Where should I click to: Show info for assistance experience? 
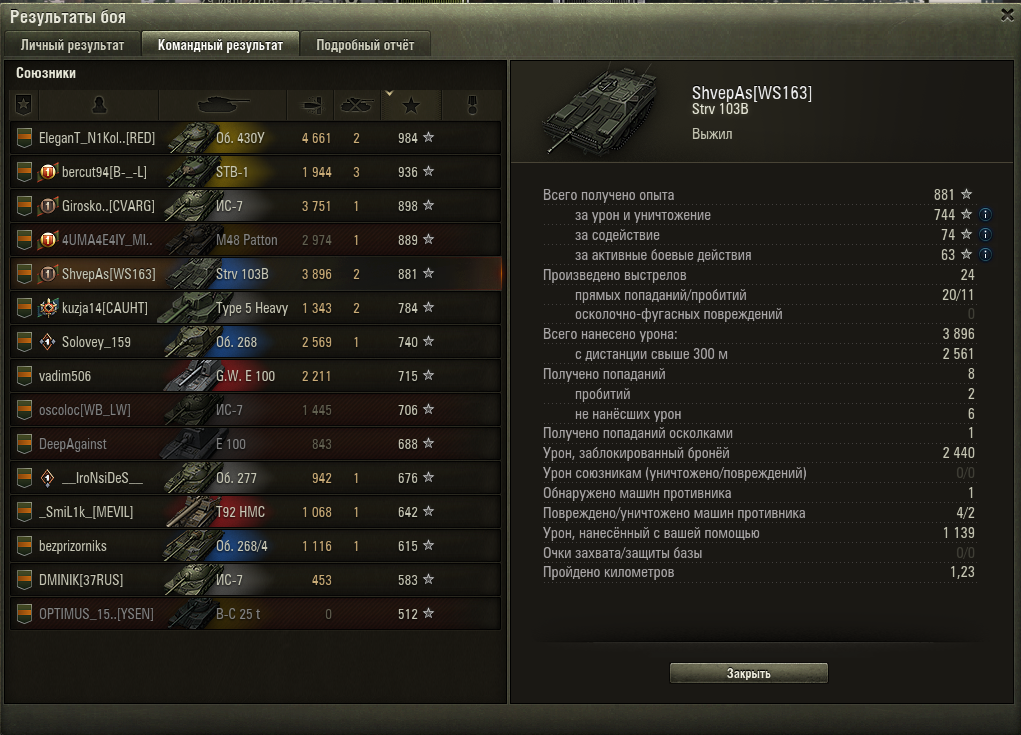(x=985, y=234)
